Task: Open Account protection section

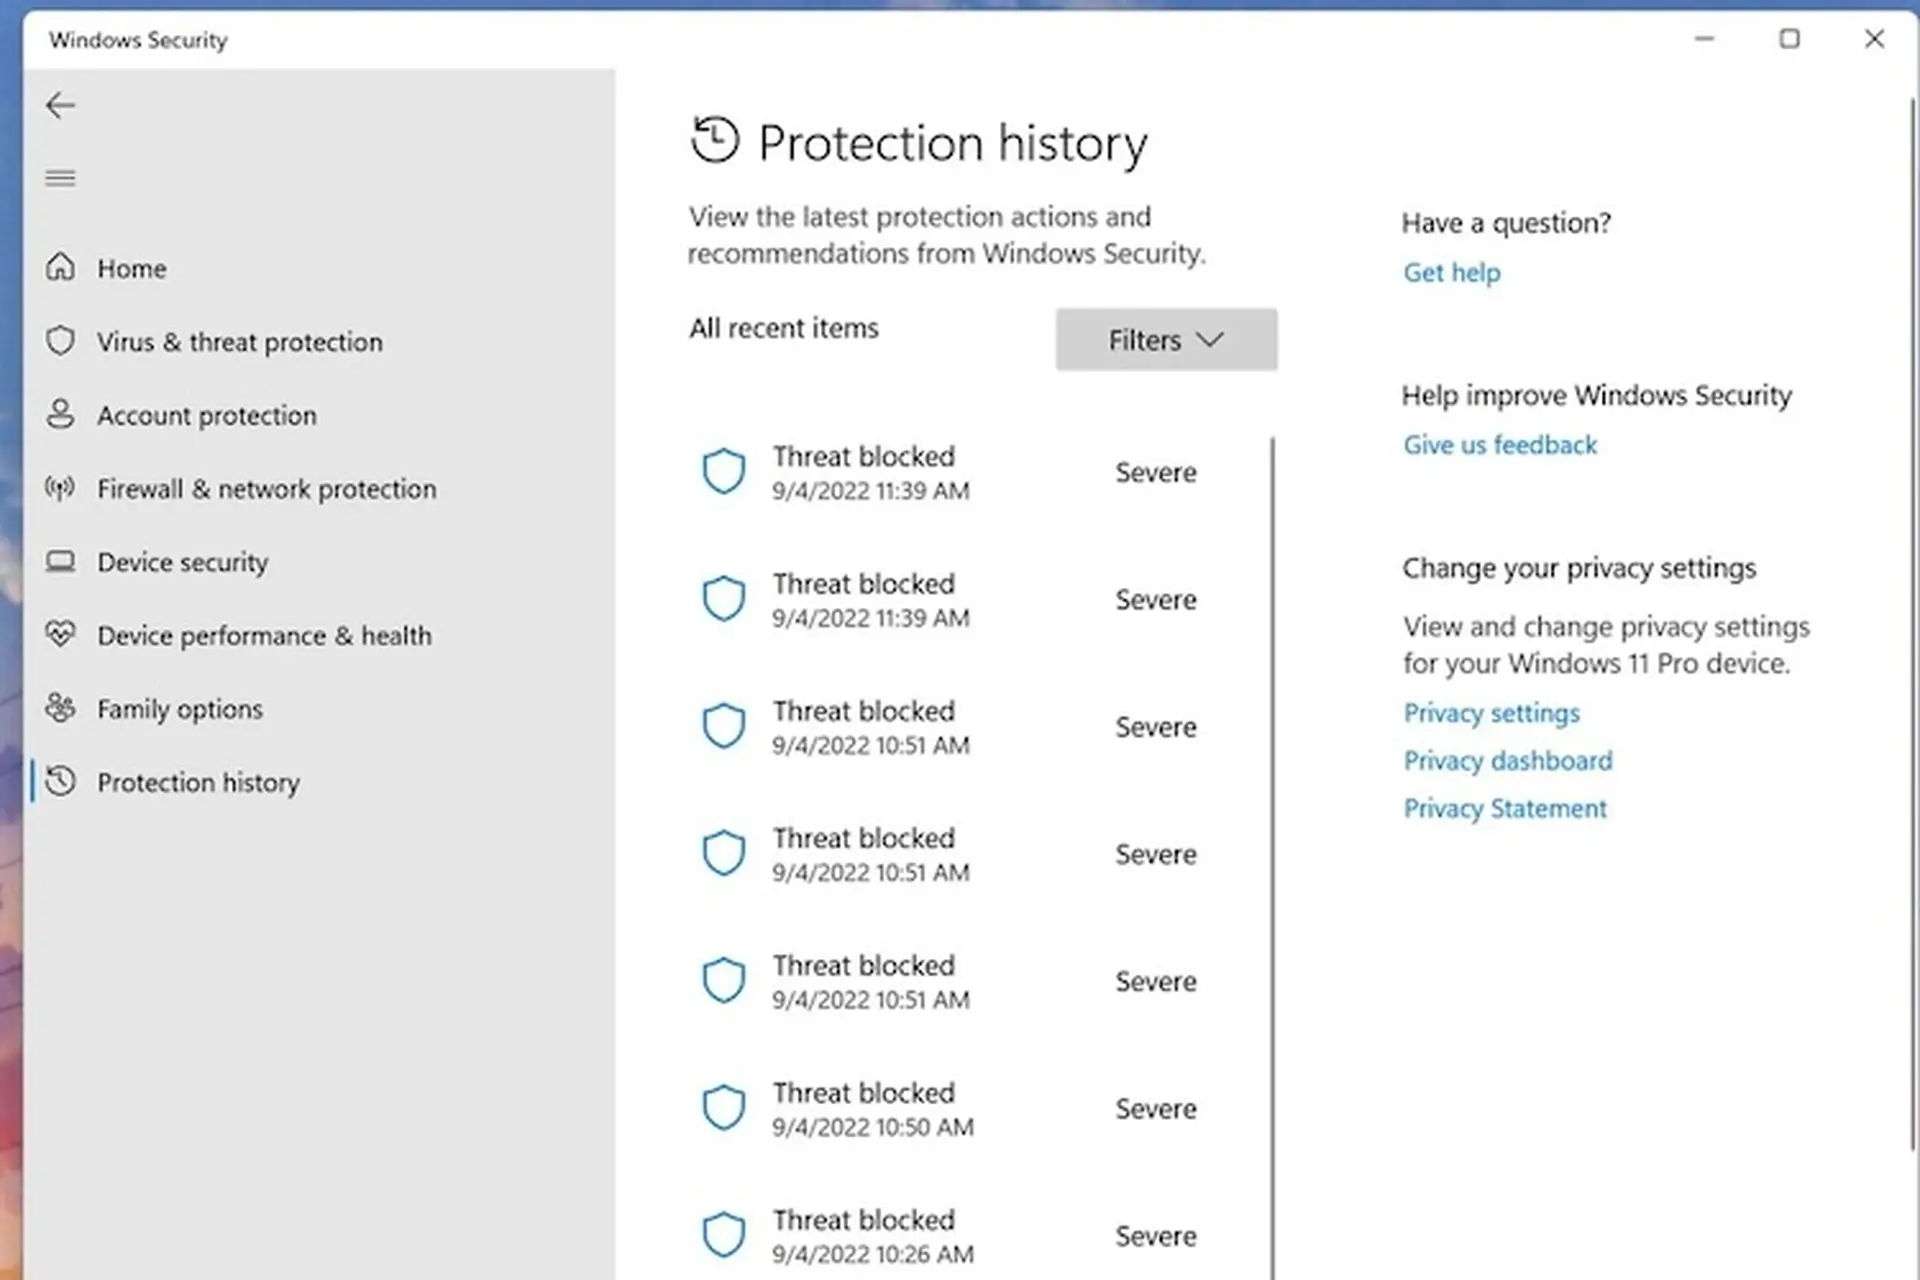Action: 207,415
